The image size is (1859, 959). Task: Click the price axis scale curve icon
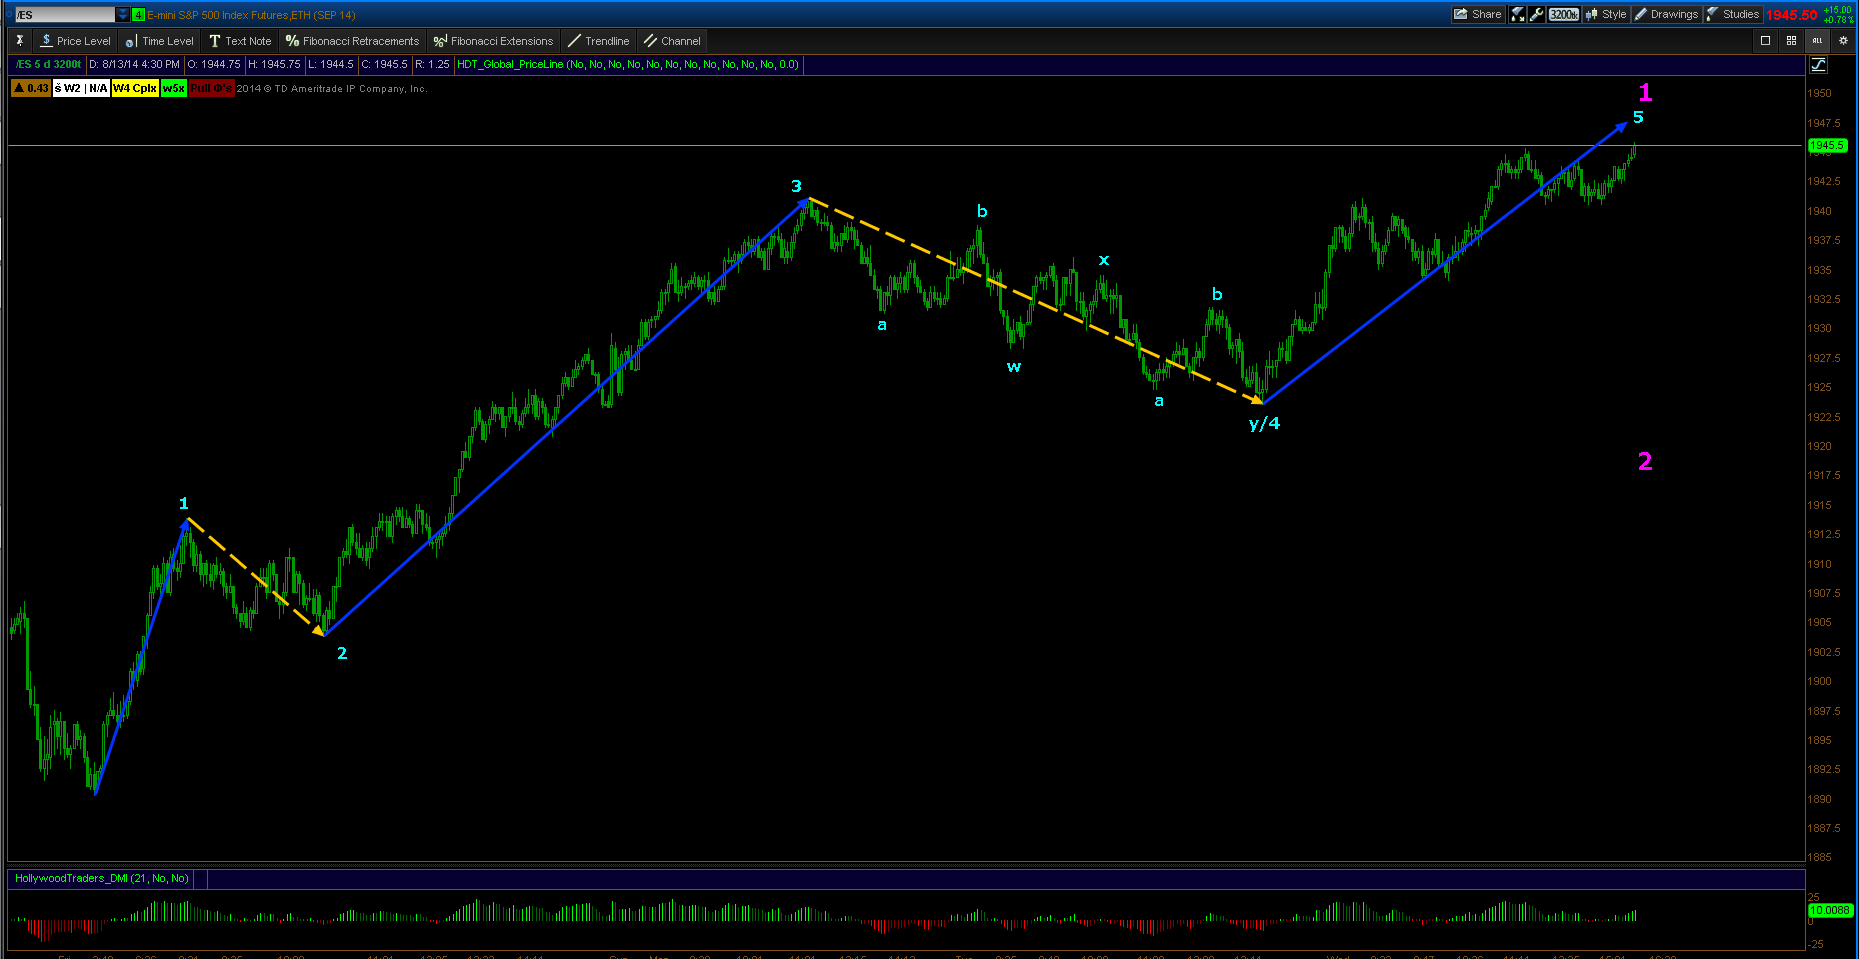click(x=1819, y=65)
